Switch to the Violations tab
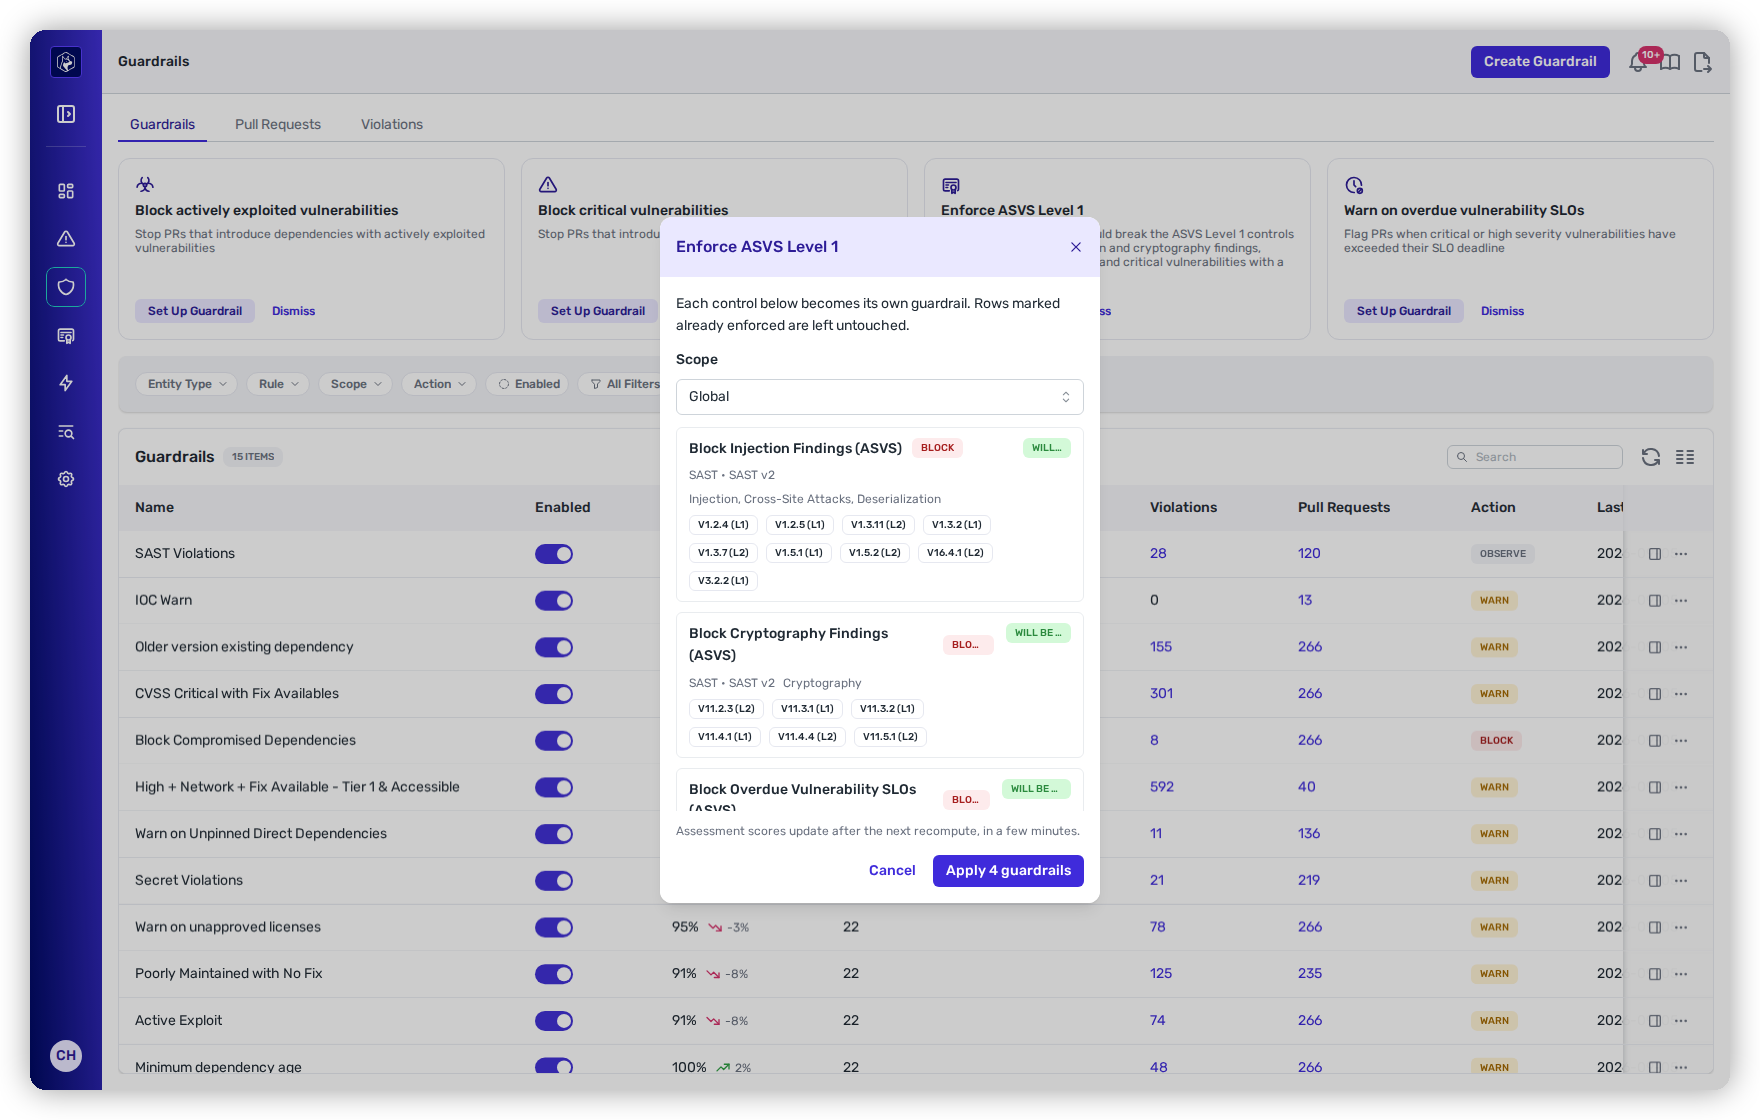The image size is (1760, 1120). point(392,124)
